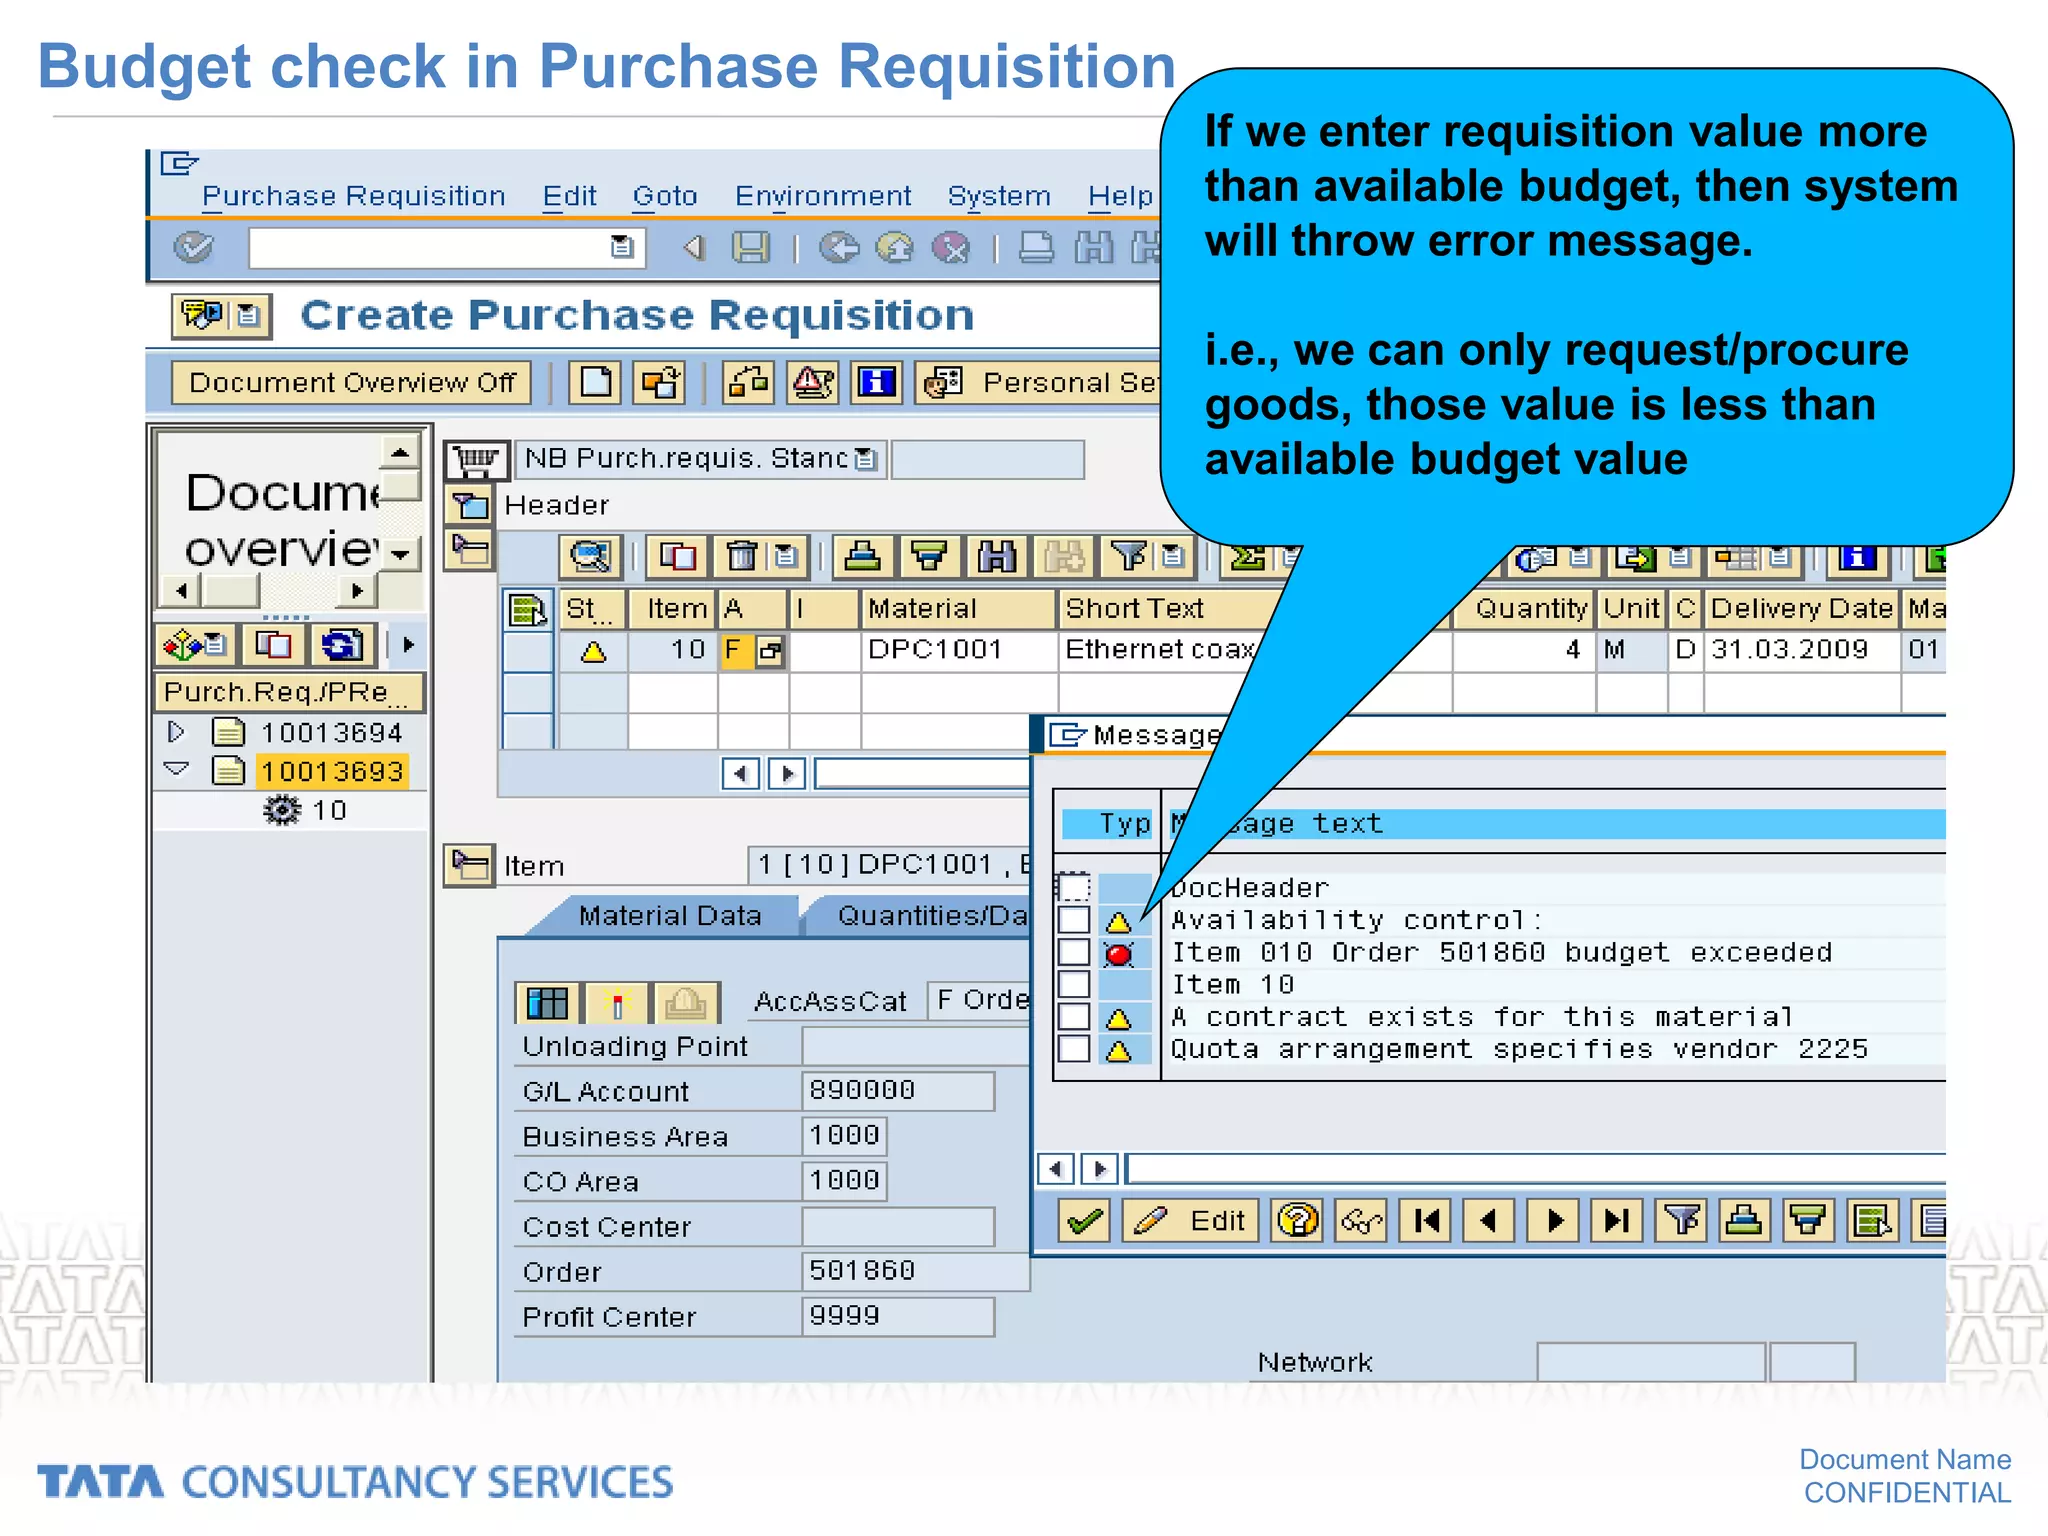Click the sort descending icon in item toolbar
This screenshot has width=2048, height=1536.
point(928,556)
